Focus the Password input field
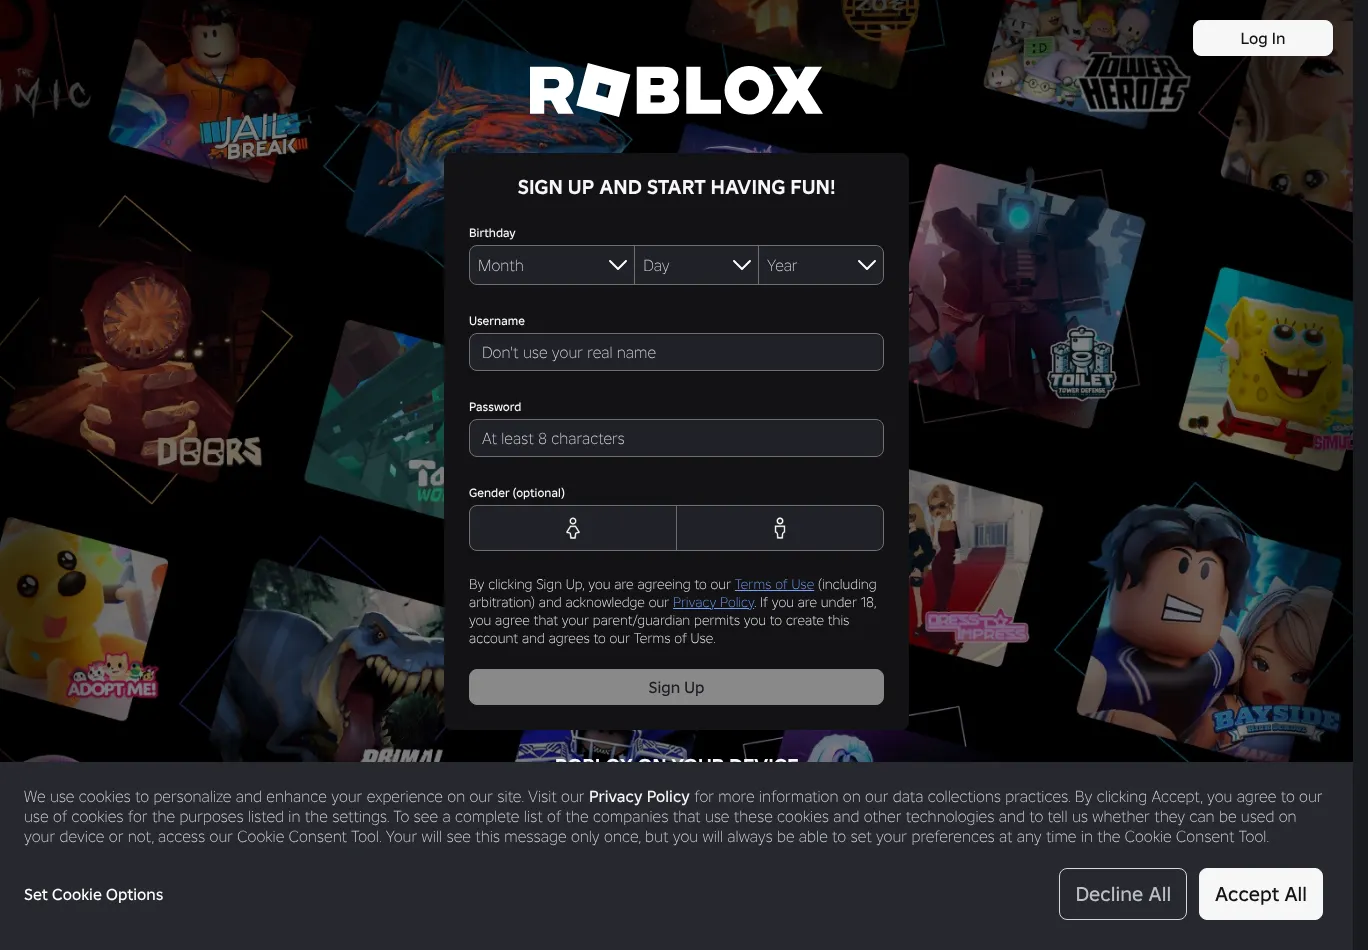 point(676,438)
